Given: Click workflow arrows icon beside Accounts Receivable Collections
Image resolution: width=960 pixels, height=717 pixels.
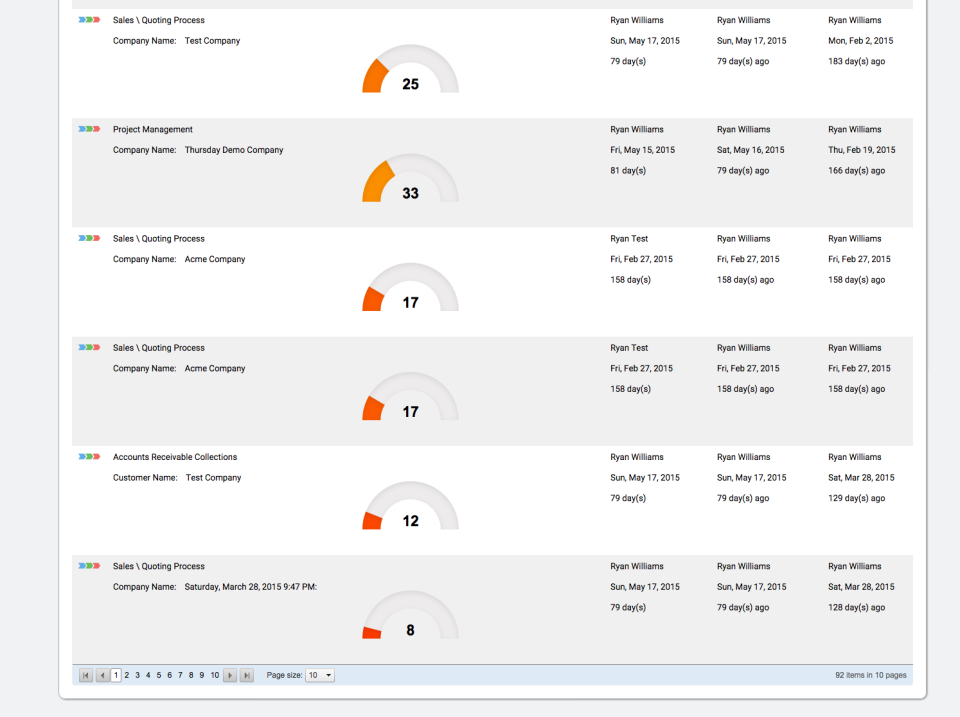Looking at the screenshot, I should tap(89, 457).
